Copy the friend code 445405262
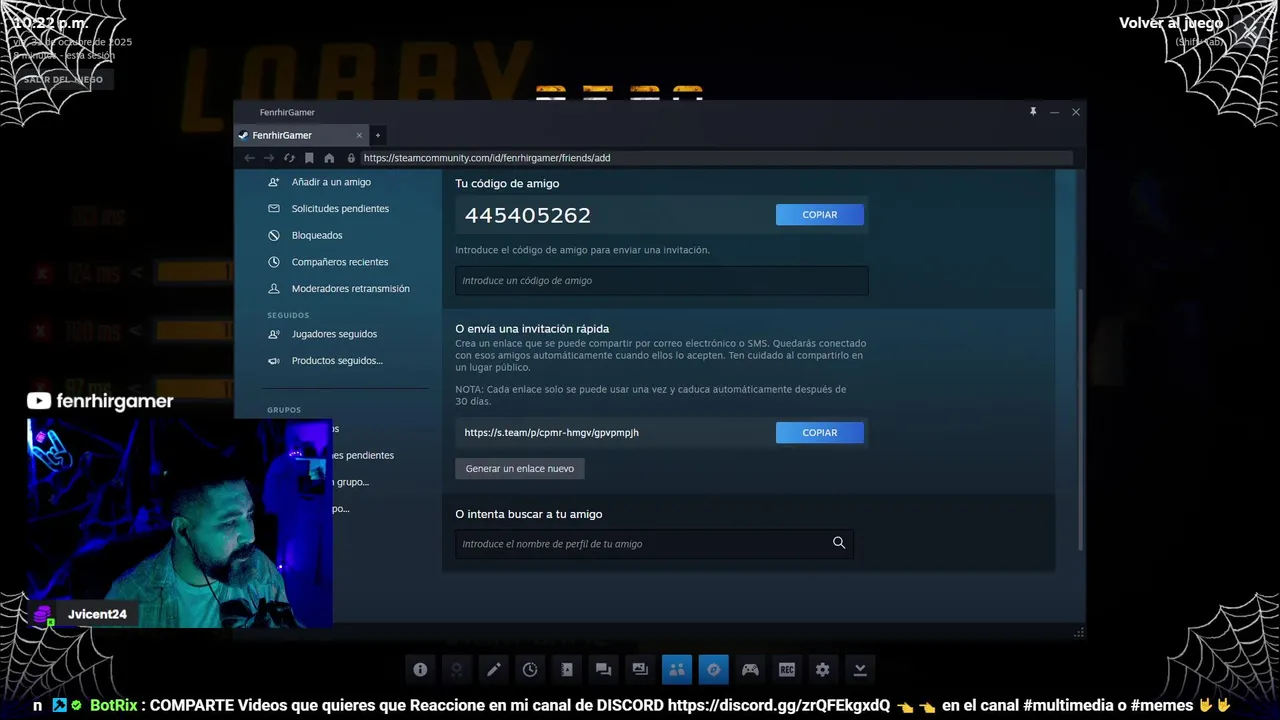 [x=819, y=214]
